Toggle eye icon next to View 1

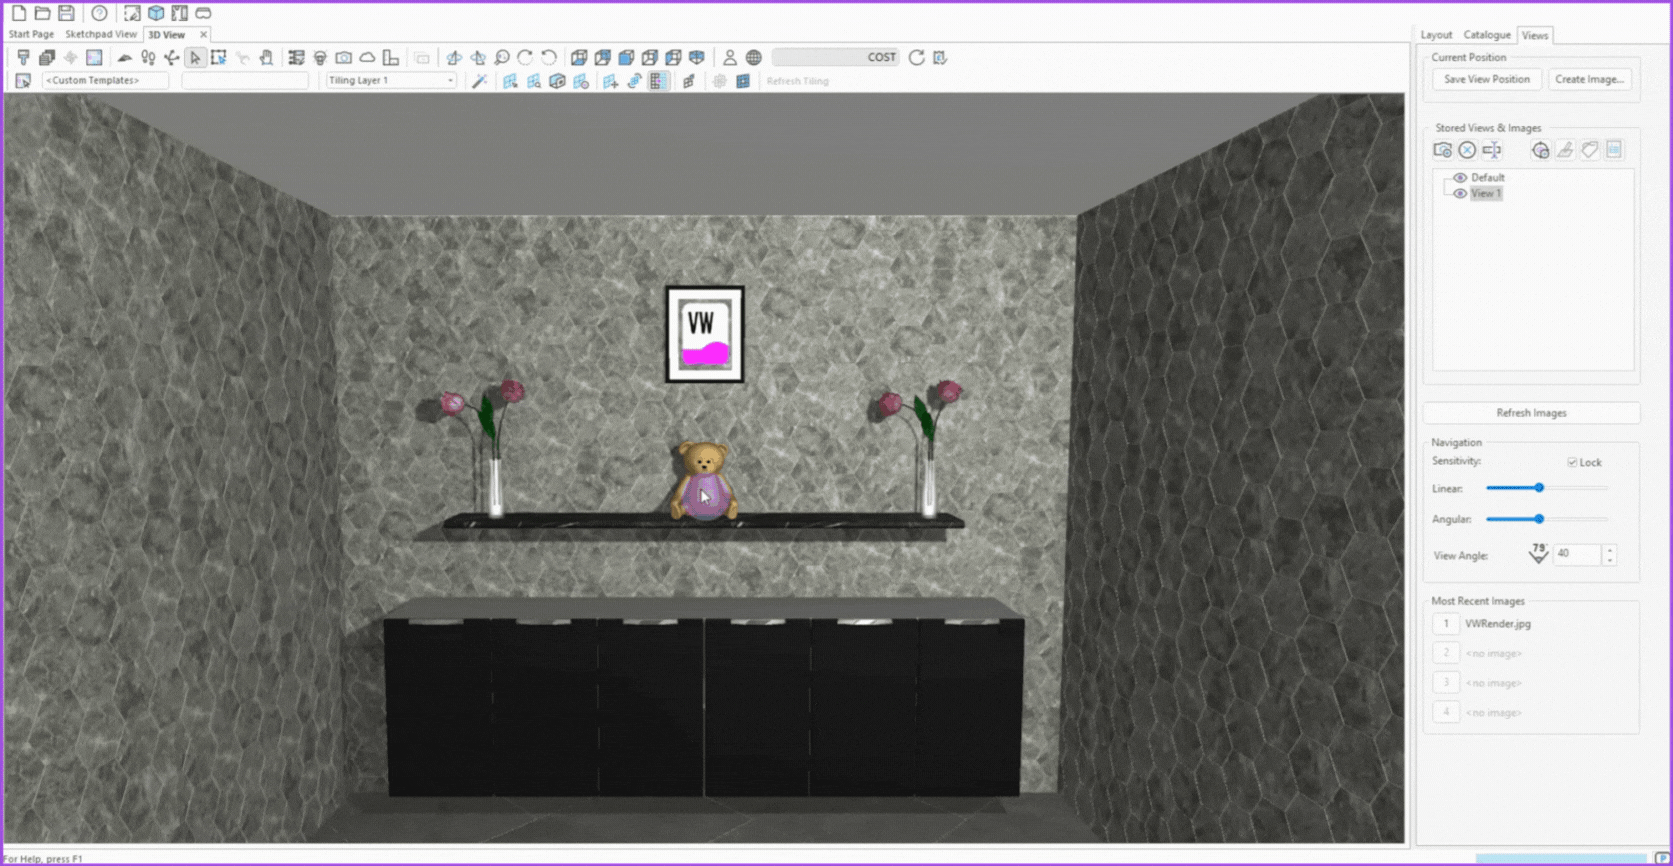pyautogui.click(x=1460, y=194)
